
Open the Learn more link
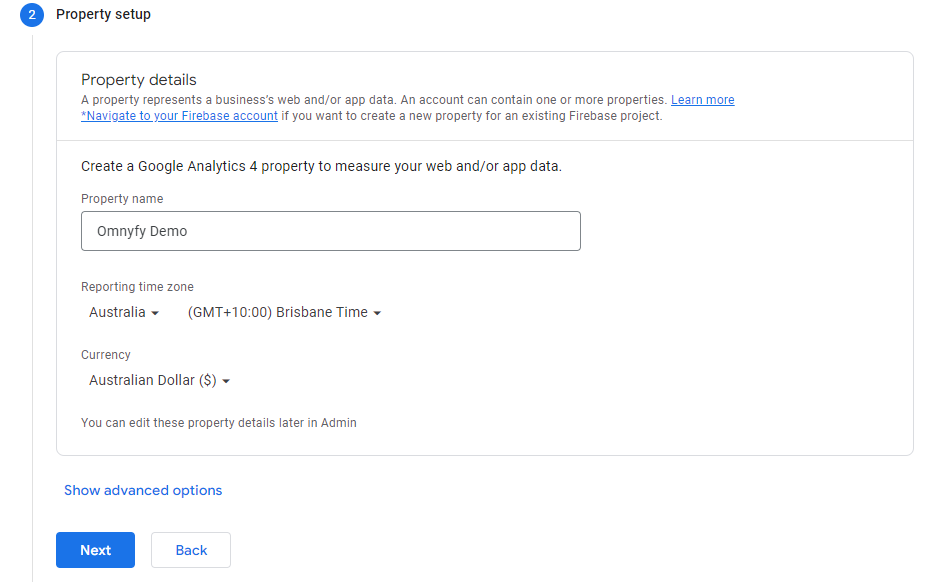pyautogui.click(x=702, y=100)
